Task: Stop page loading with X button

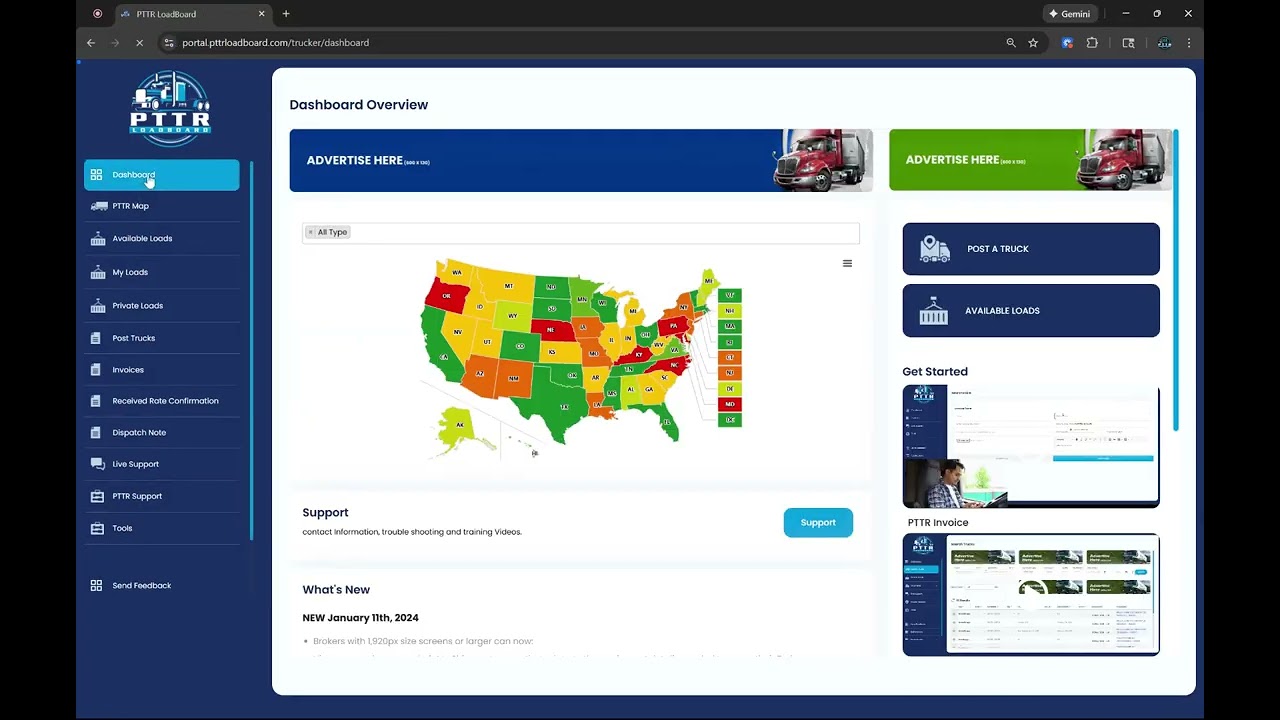Action: (139, 43)
